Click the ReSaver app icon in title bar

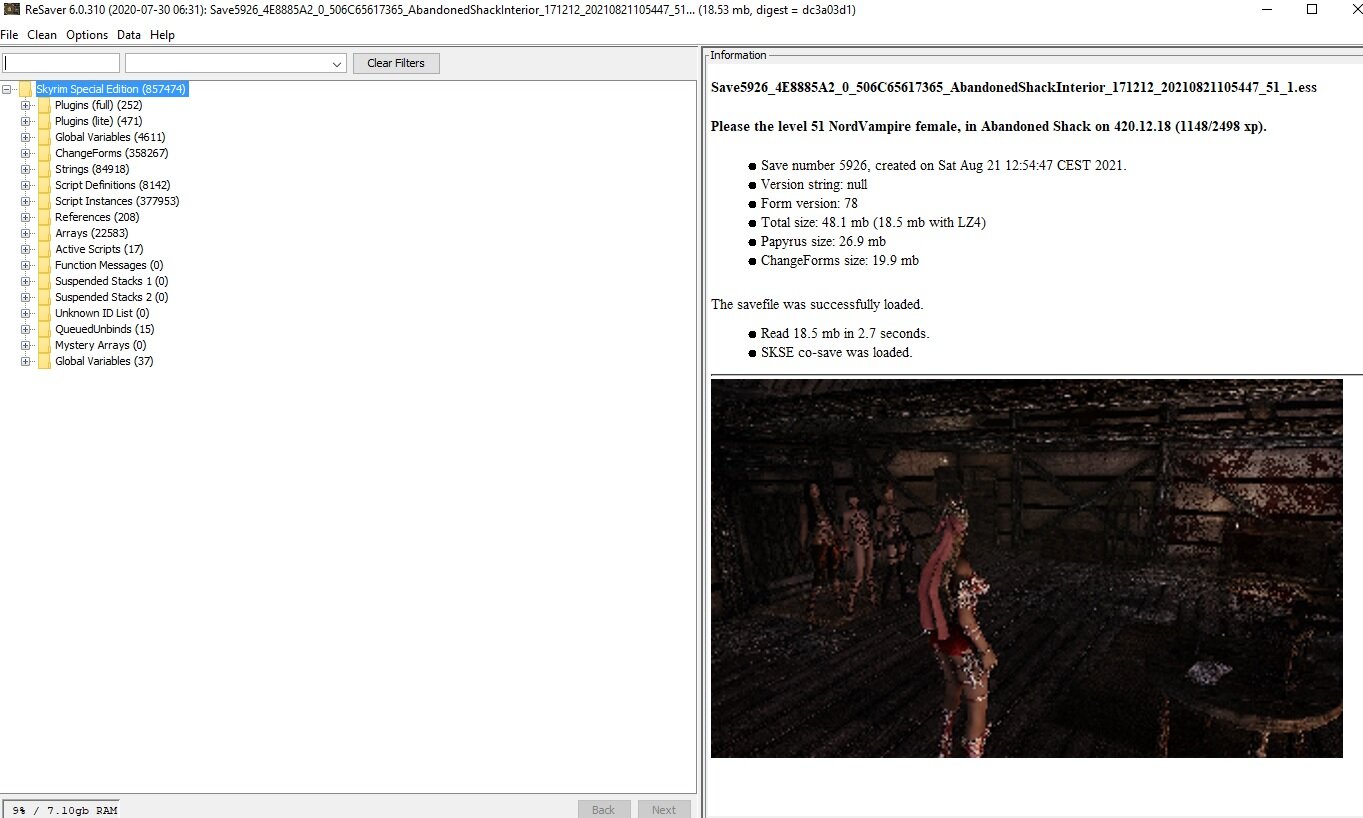[12, 10]
